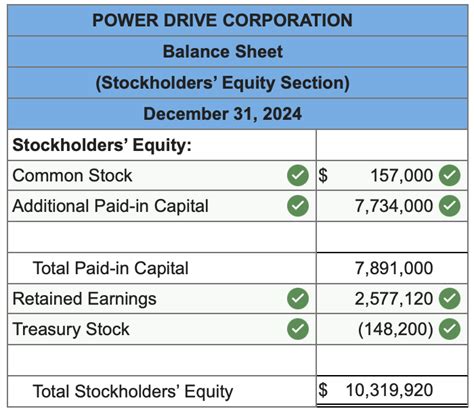
Task: Select the Common Stock label cell
Action: click(162, 175)
